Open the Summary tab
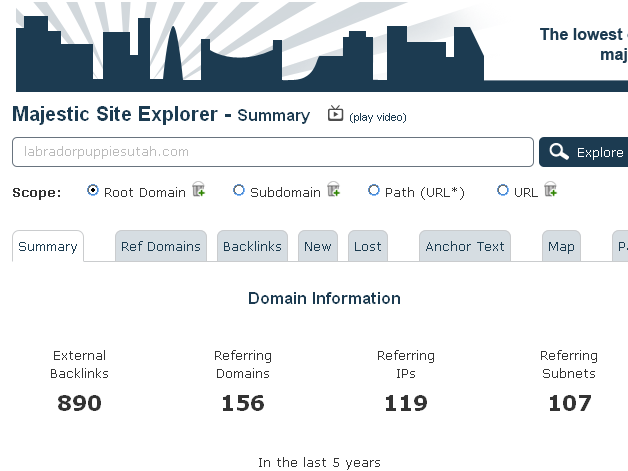This screenshot has width=628, height=471. click(x=48, y=246)
